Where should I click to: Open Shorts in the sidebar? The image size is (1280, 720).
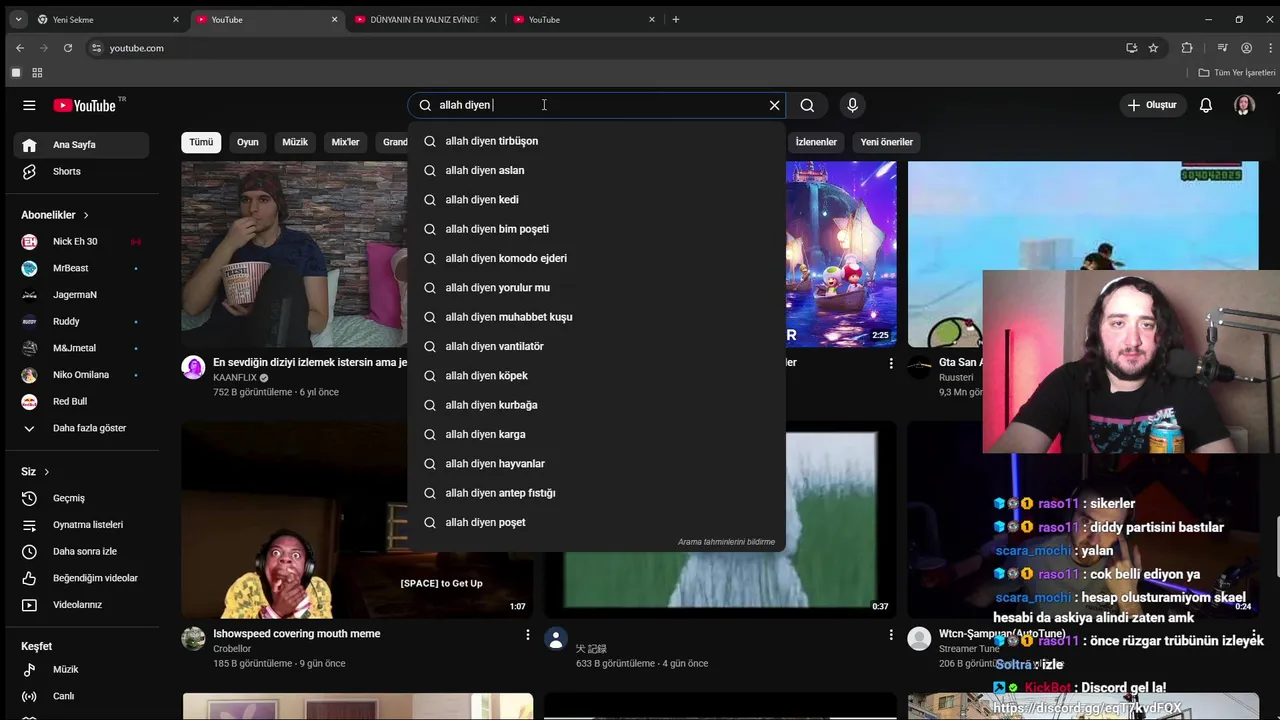click(x=81, y=171)
